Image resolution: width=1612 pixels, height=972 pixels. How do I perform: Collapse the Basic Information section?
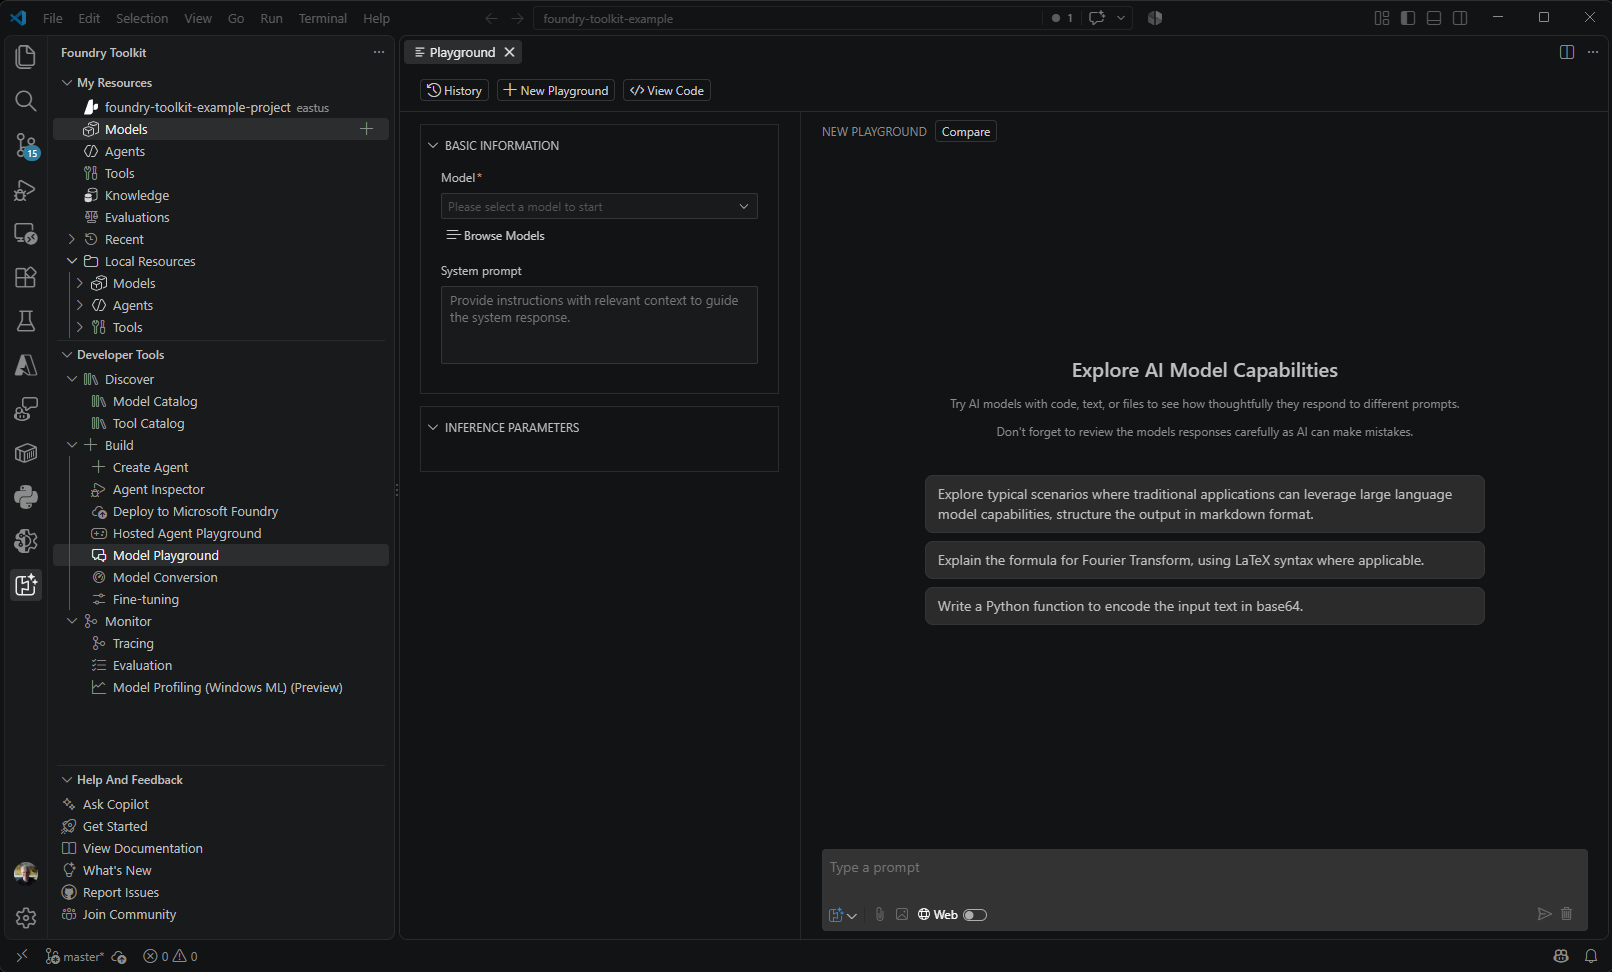click(x=433, y=145)
